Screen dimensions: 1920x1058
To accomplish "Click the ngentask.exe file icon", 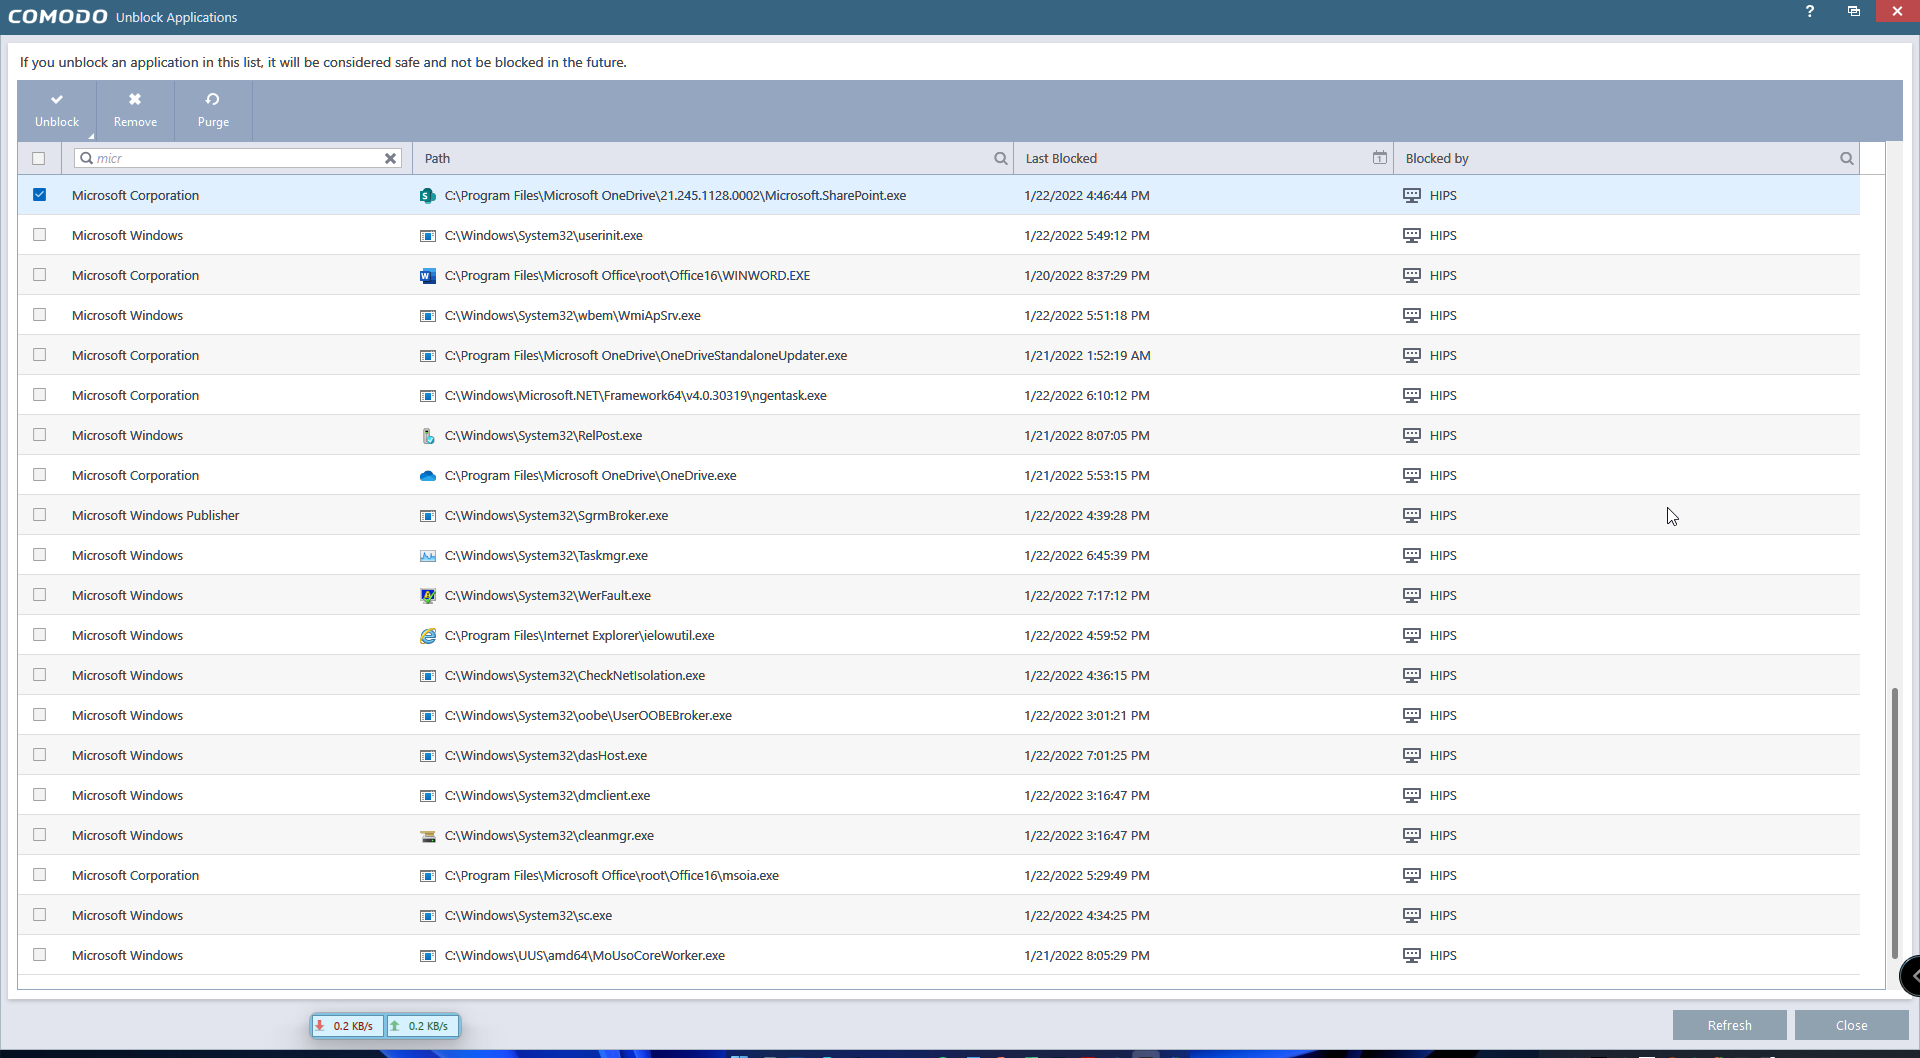I will (x=428, y=396).
